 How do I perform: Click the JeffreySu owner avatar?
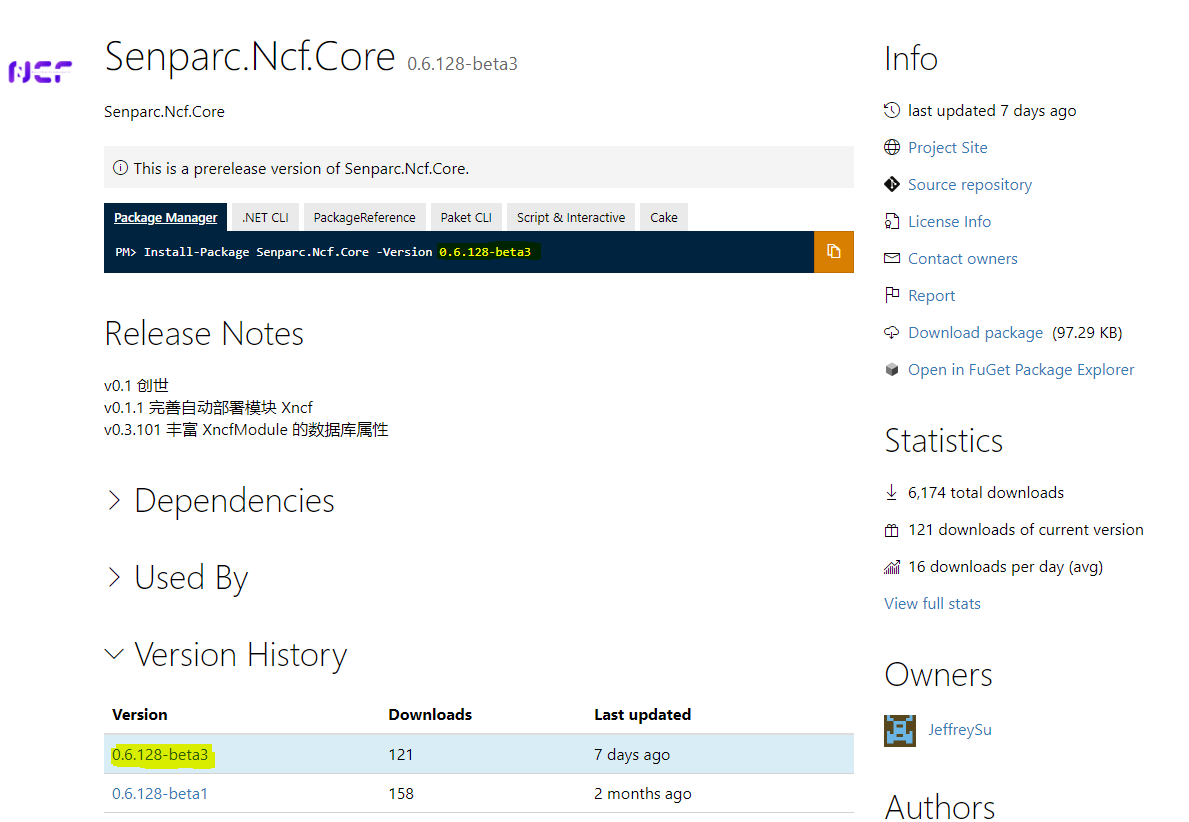tap(900, 730)
